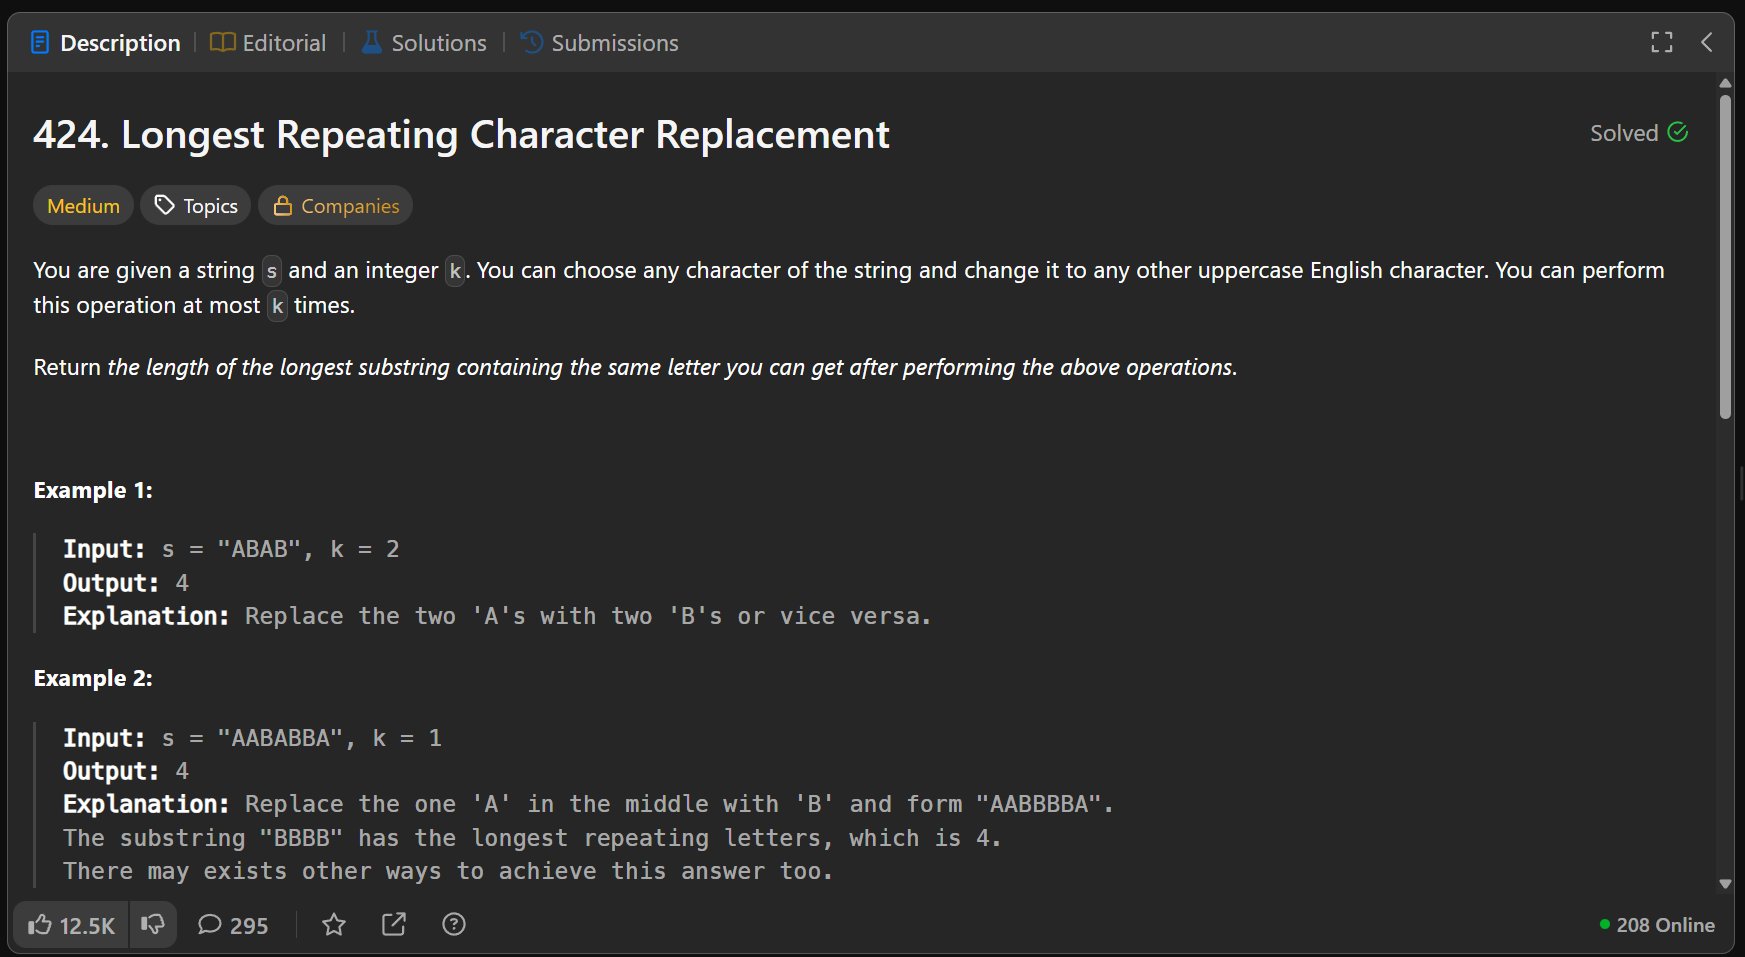Open the comments section with 295 comments
The image size is (1745, 957).
click(233, 925)
